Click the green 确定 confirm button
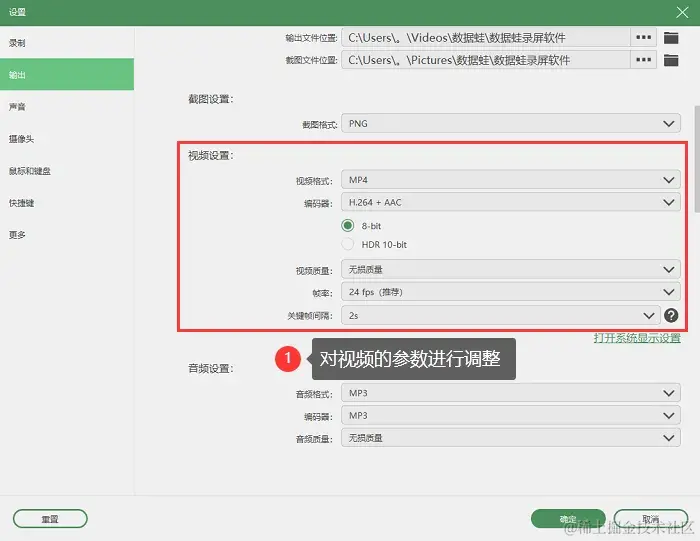 pyautogui.click(x=568, y=519)
